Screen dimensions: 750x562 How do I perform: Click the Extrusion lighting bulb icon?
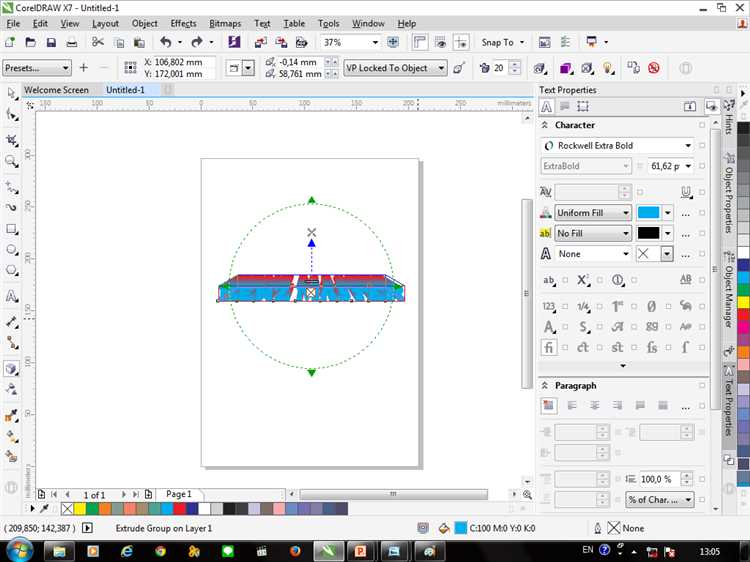[608, 68]
